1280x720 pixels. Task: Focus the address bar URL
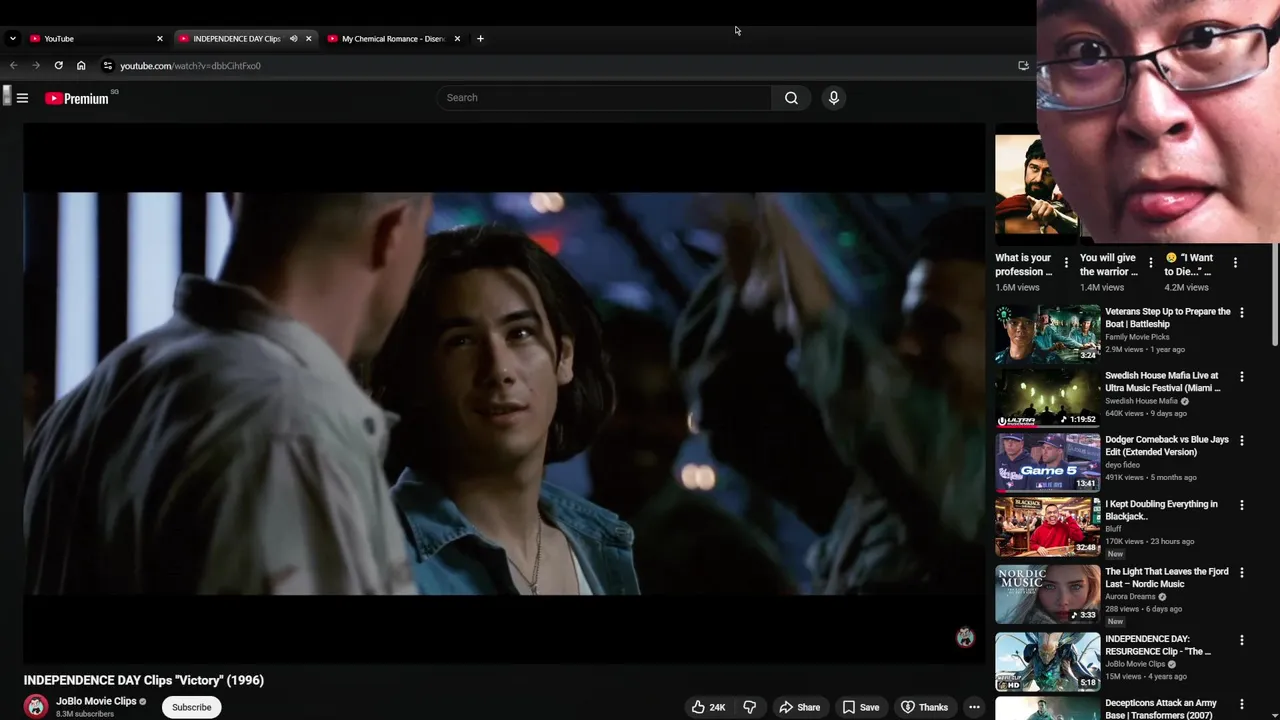190,66
